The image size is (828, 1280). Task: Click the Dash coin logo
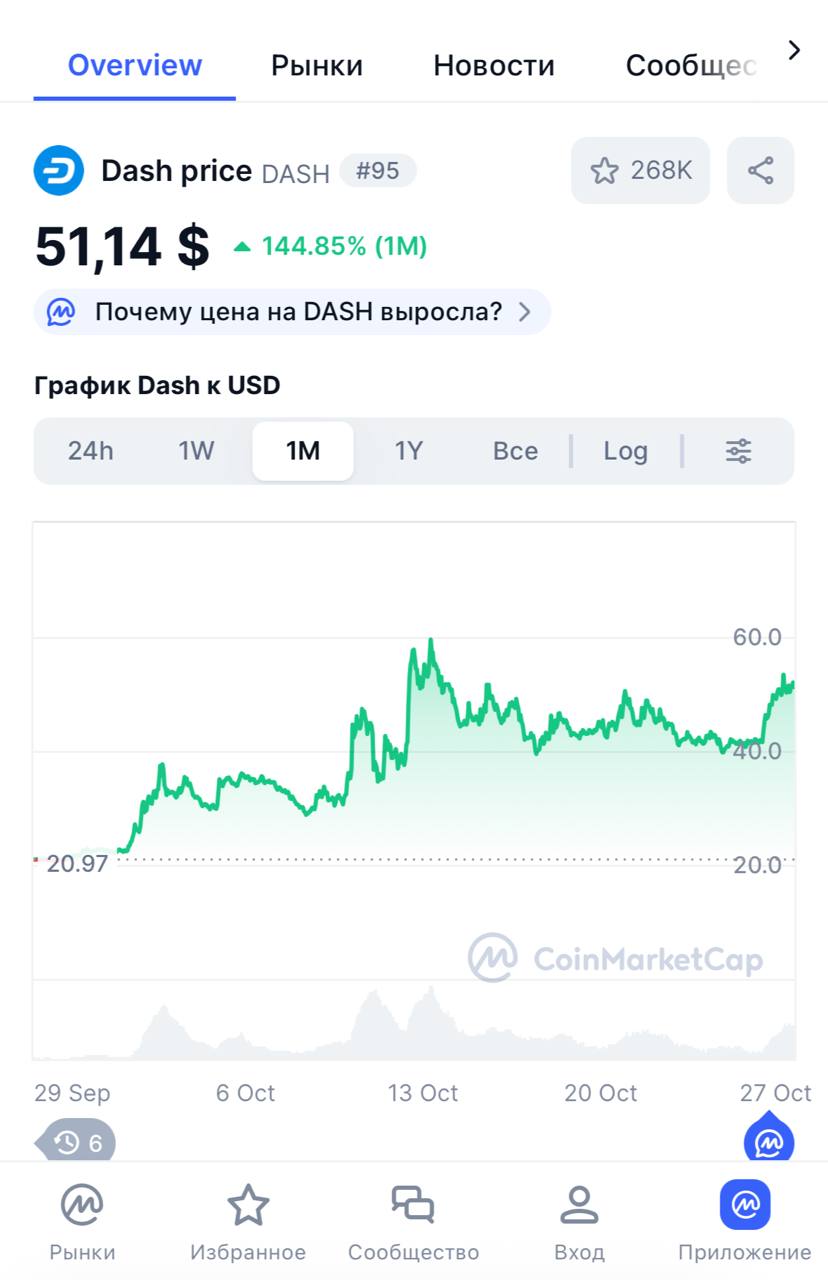59,171
